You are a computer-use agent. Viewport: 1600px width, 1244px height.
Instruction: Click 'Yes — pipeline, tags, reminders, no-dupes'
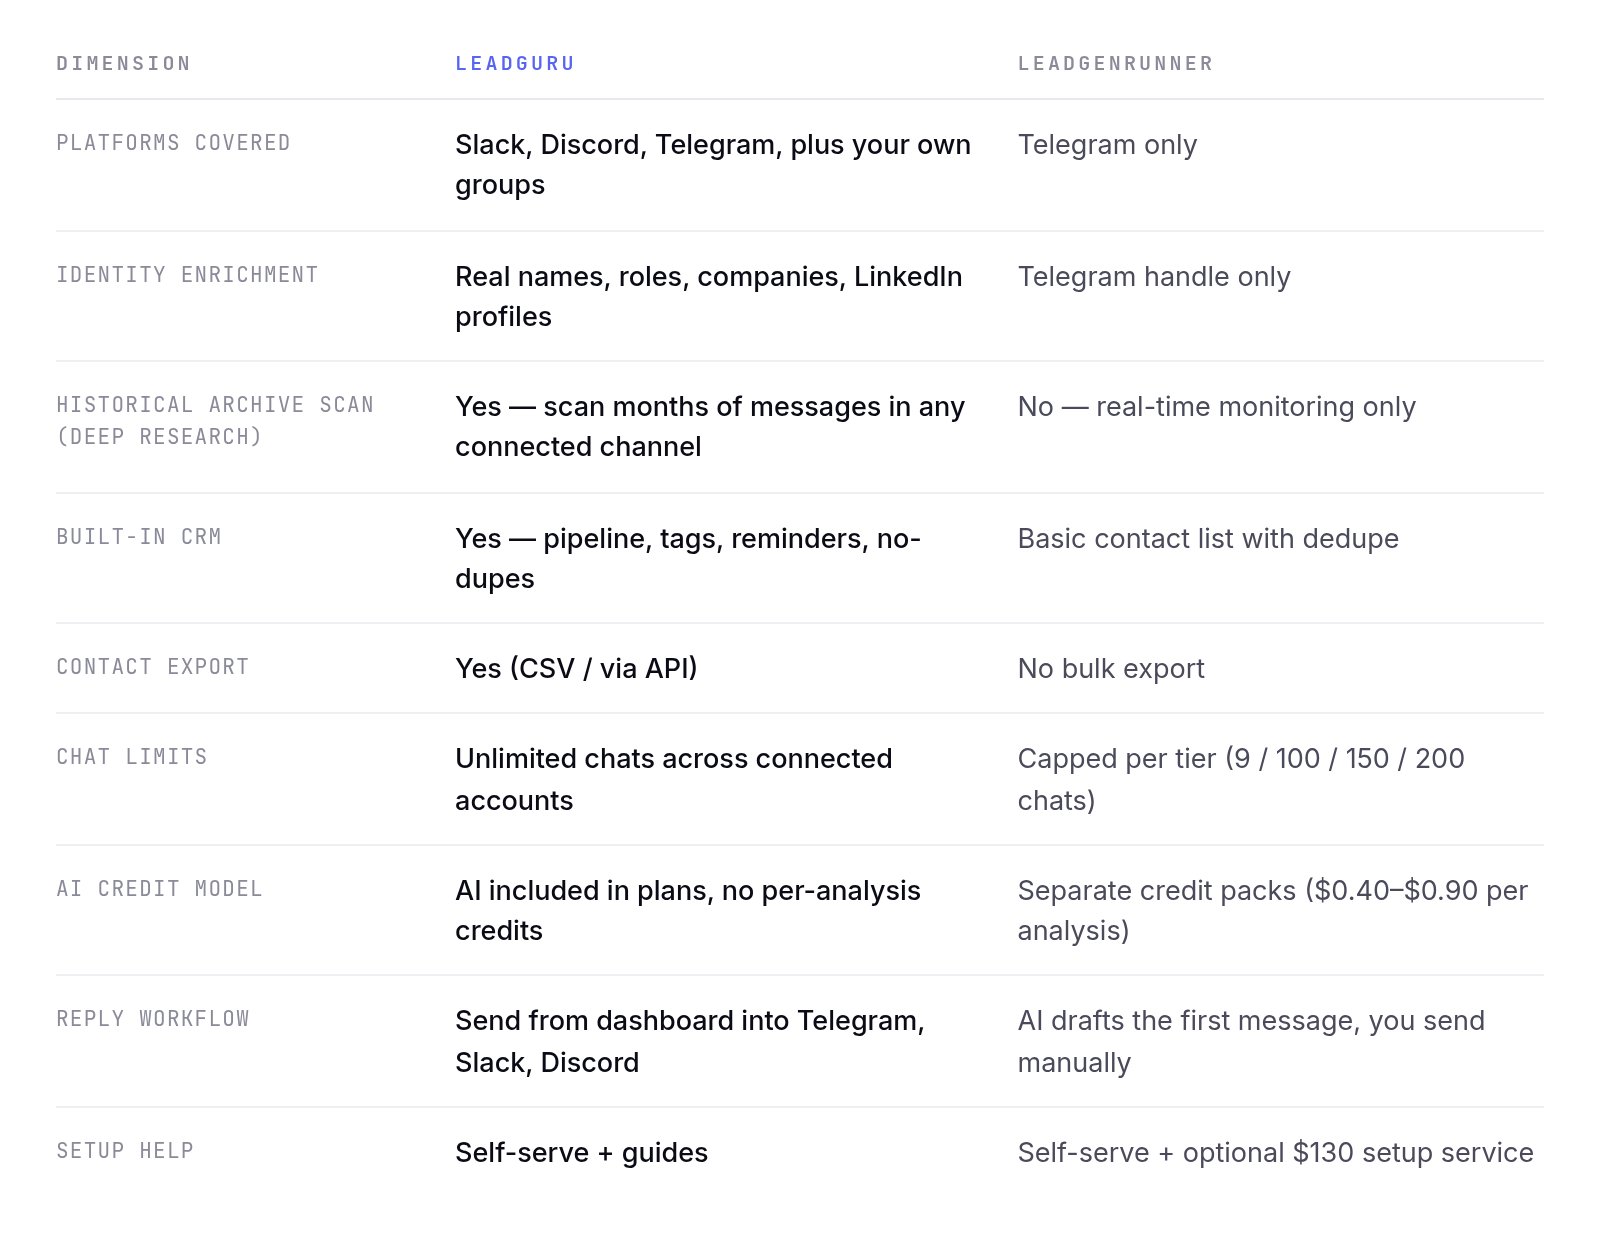tap(688, 559)
